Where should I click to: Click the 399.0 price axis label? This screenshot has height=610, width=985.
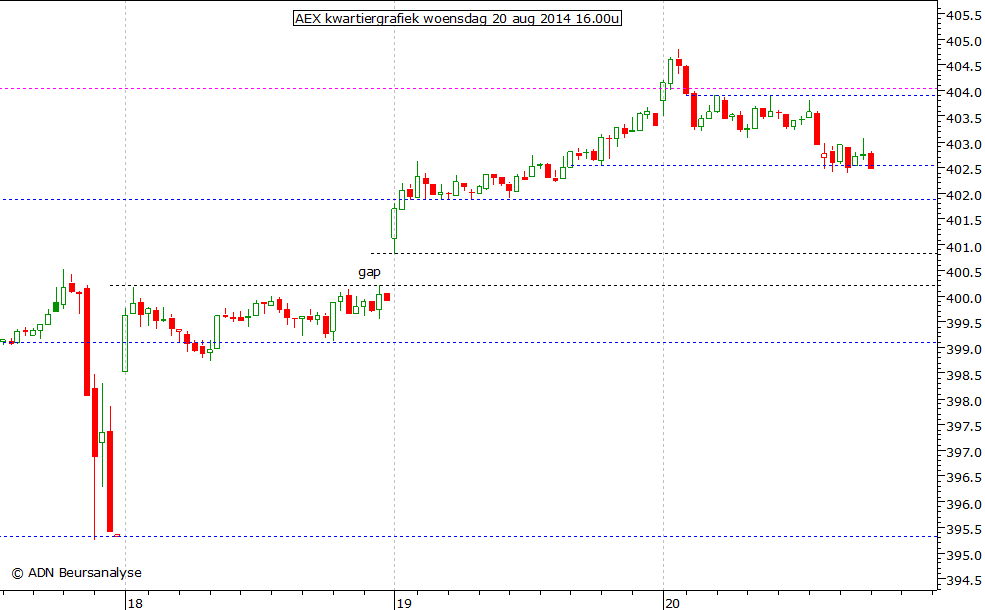coord(963,350)
